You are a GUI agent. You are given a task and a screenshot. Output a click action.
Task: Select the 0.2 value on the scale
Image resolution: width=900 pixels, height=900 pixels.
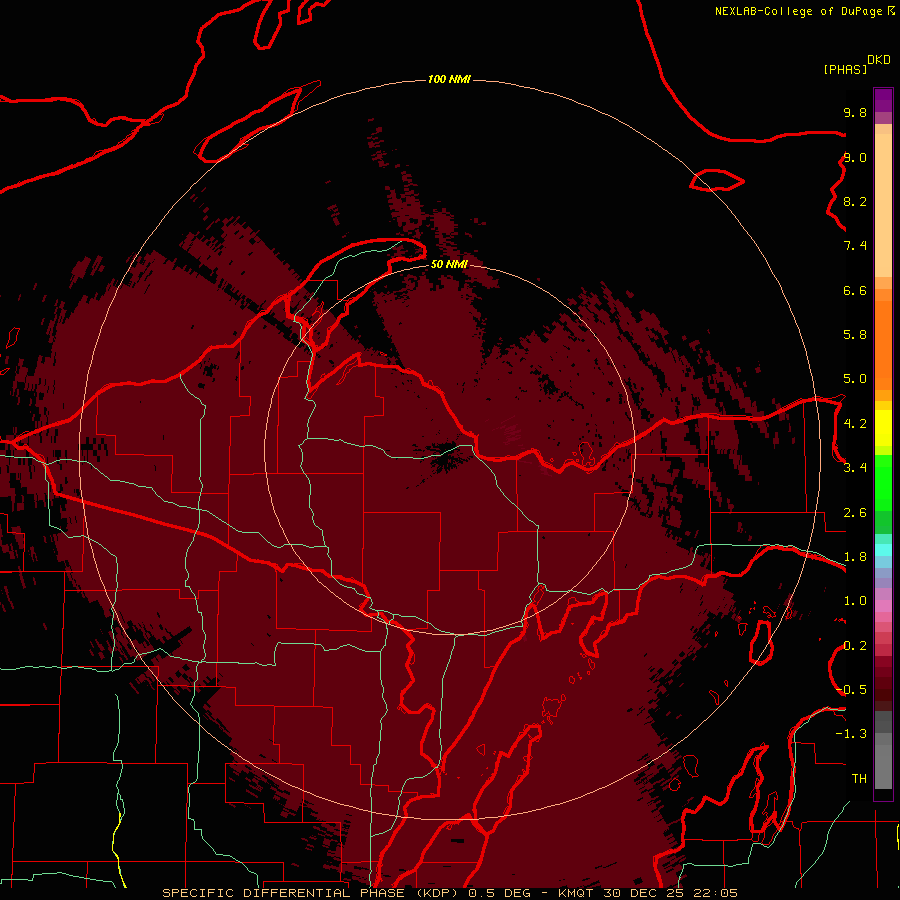855,646
